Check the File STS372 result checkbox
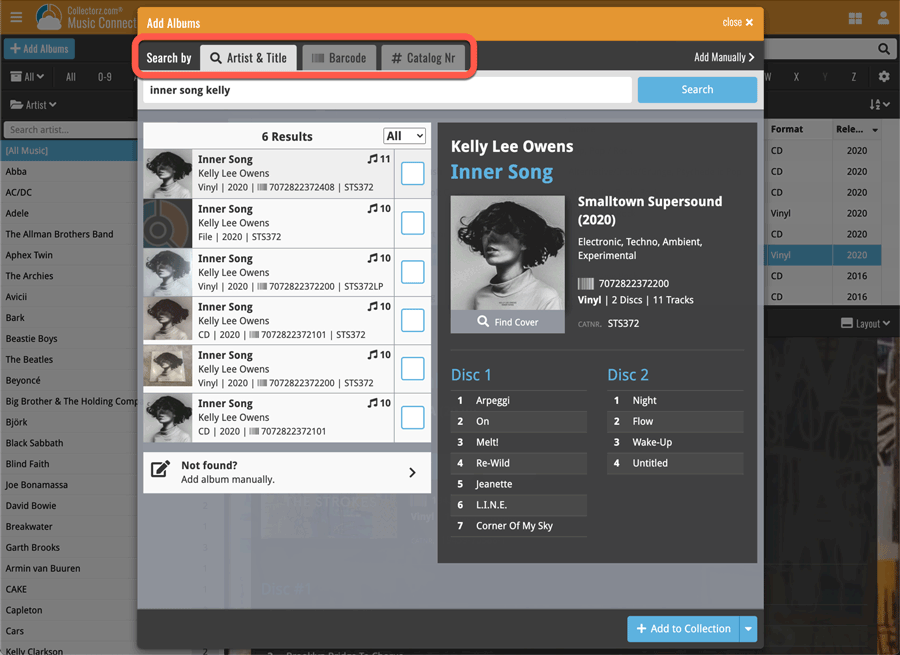900x655 pixels. [x=413, y=223]
